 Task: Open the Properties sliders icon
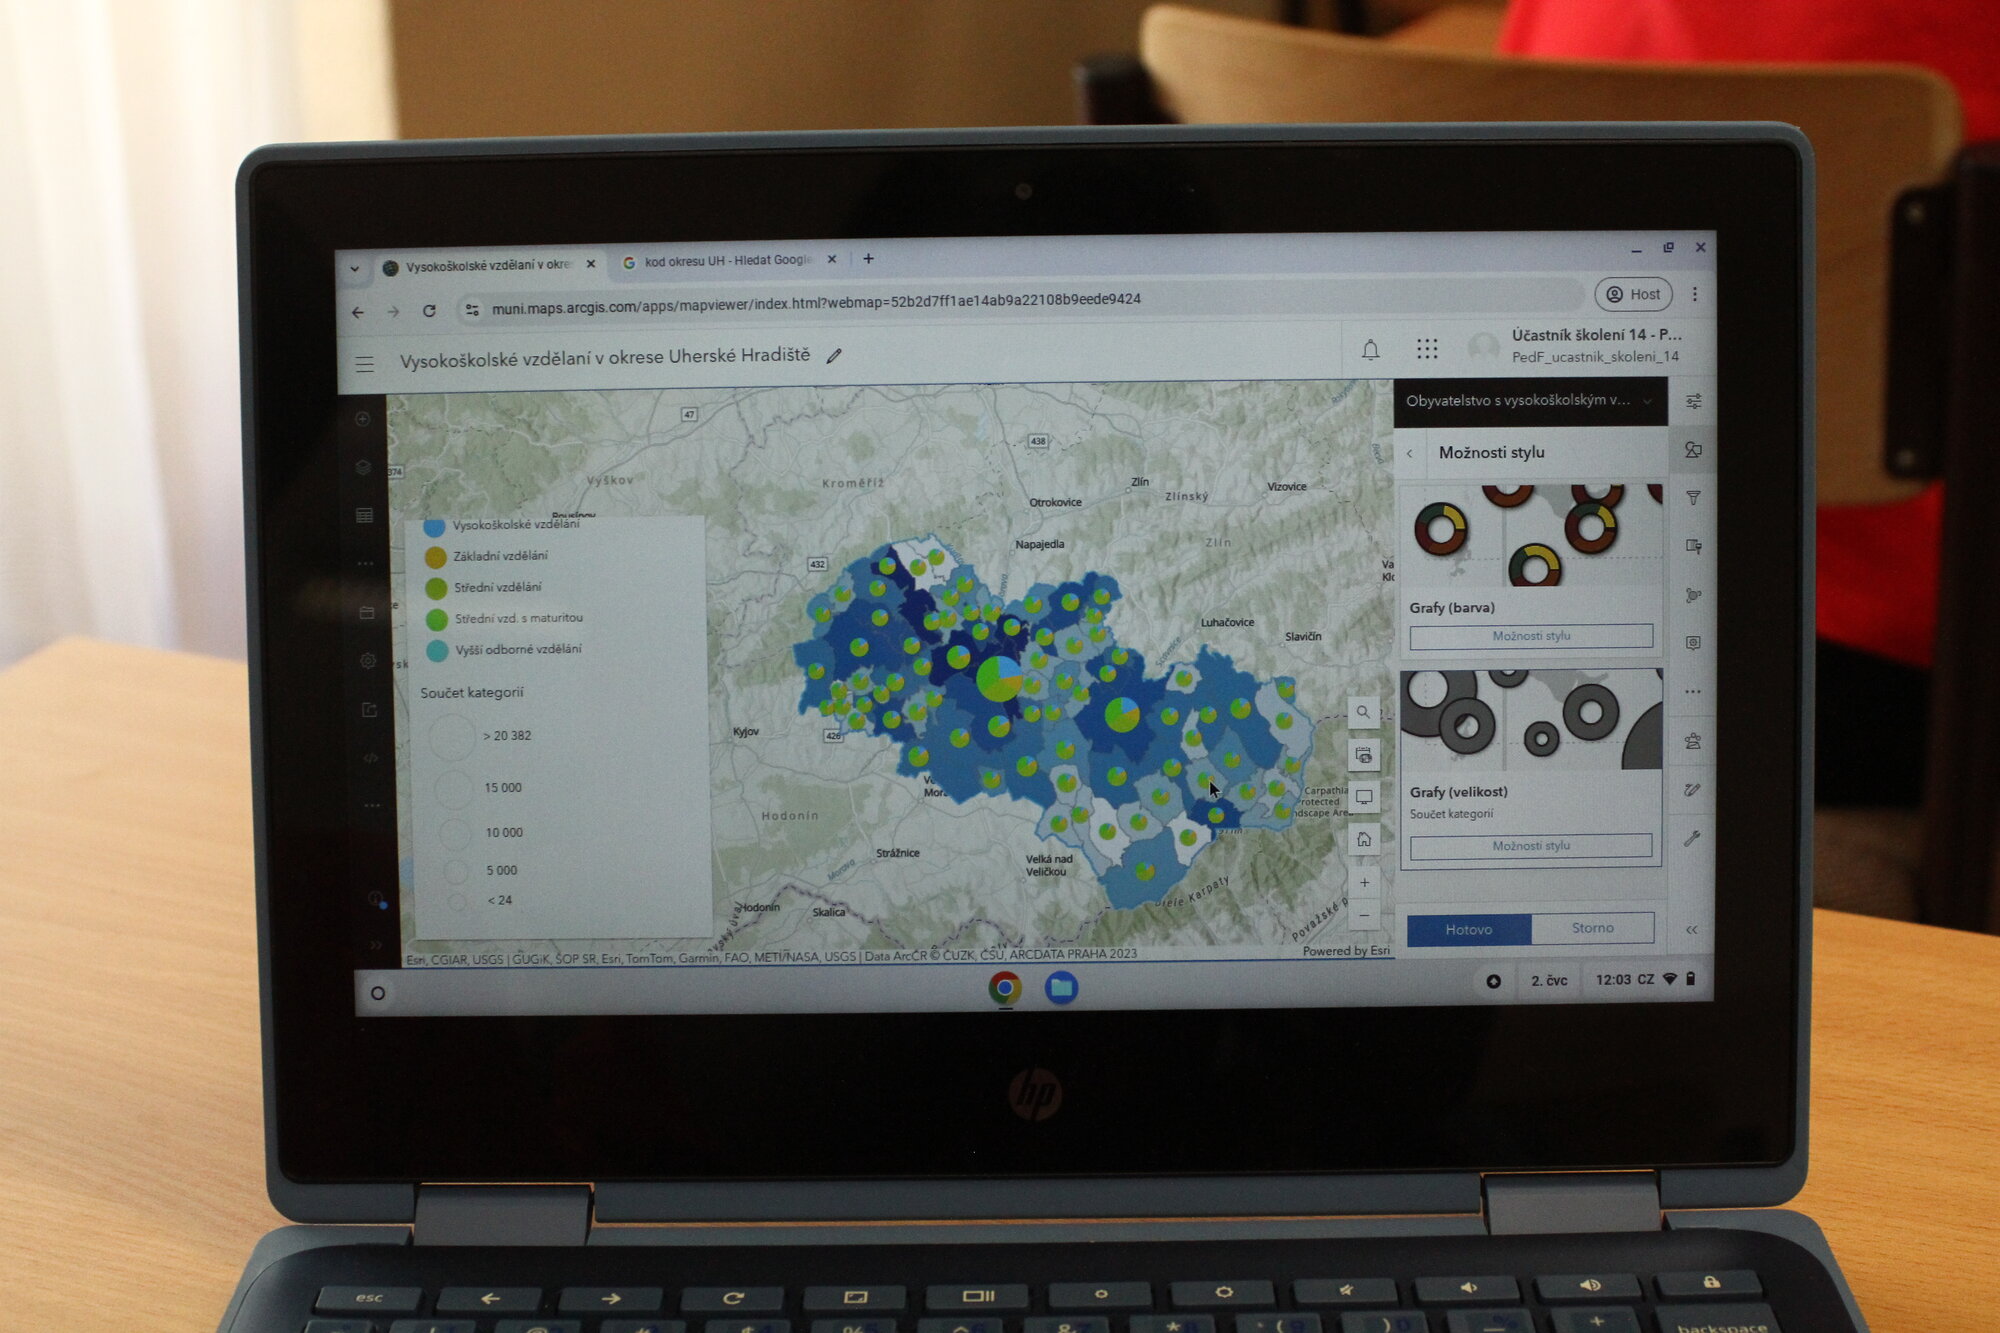point(1693,401)
